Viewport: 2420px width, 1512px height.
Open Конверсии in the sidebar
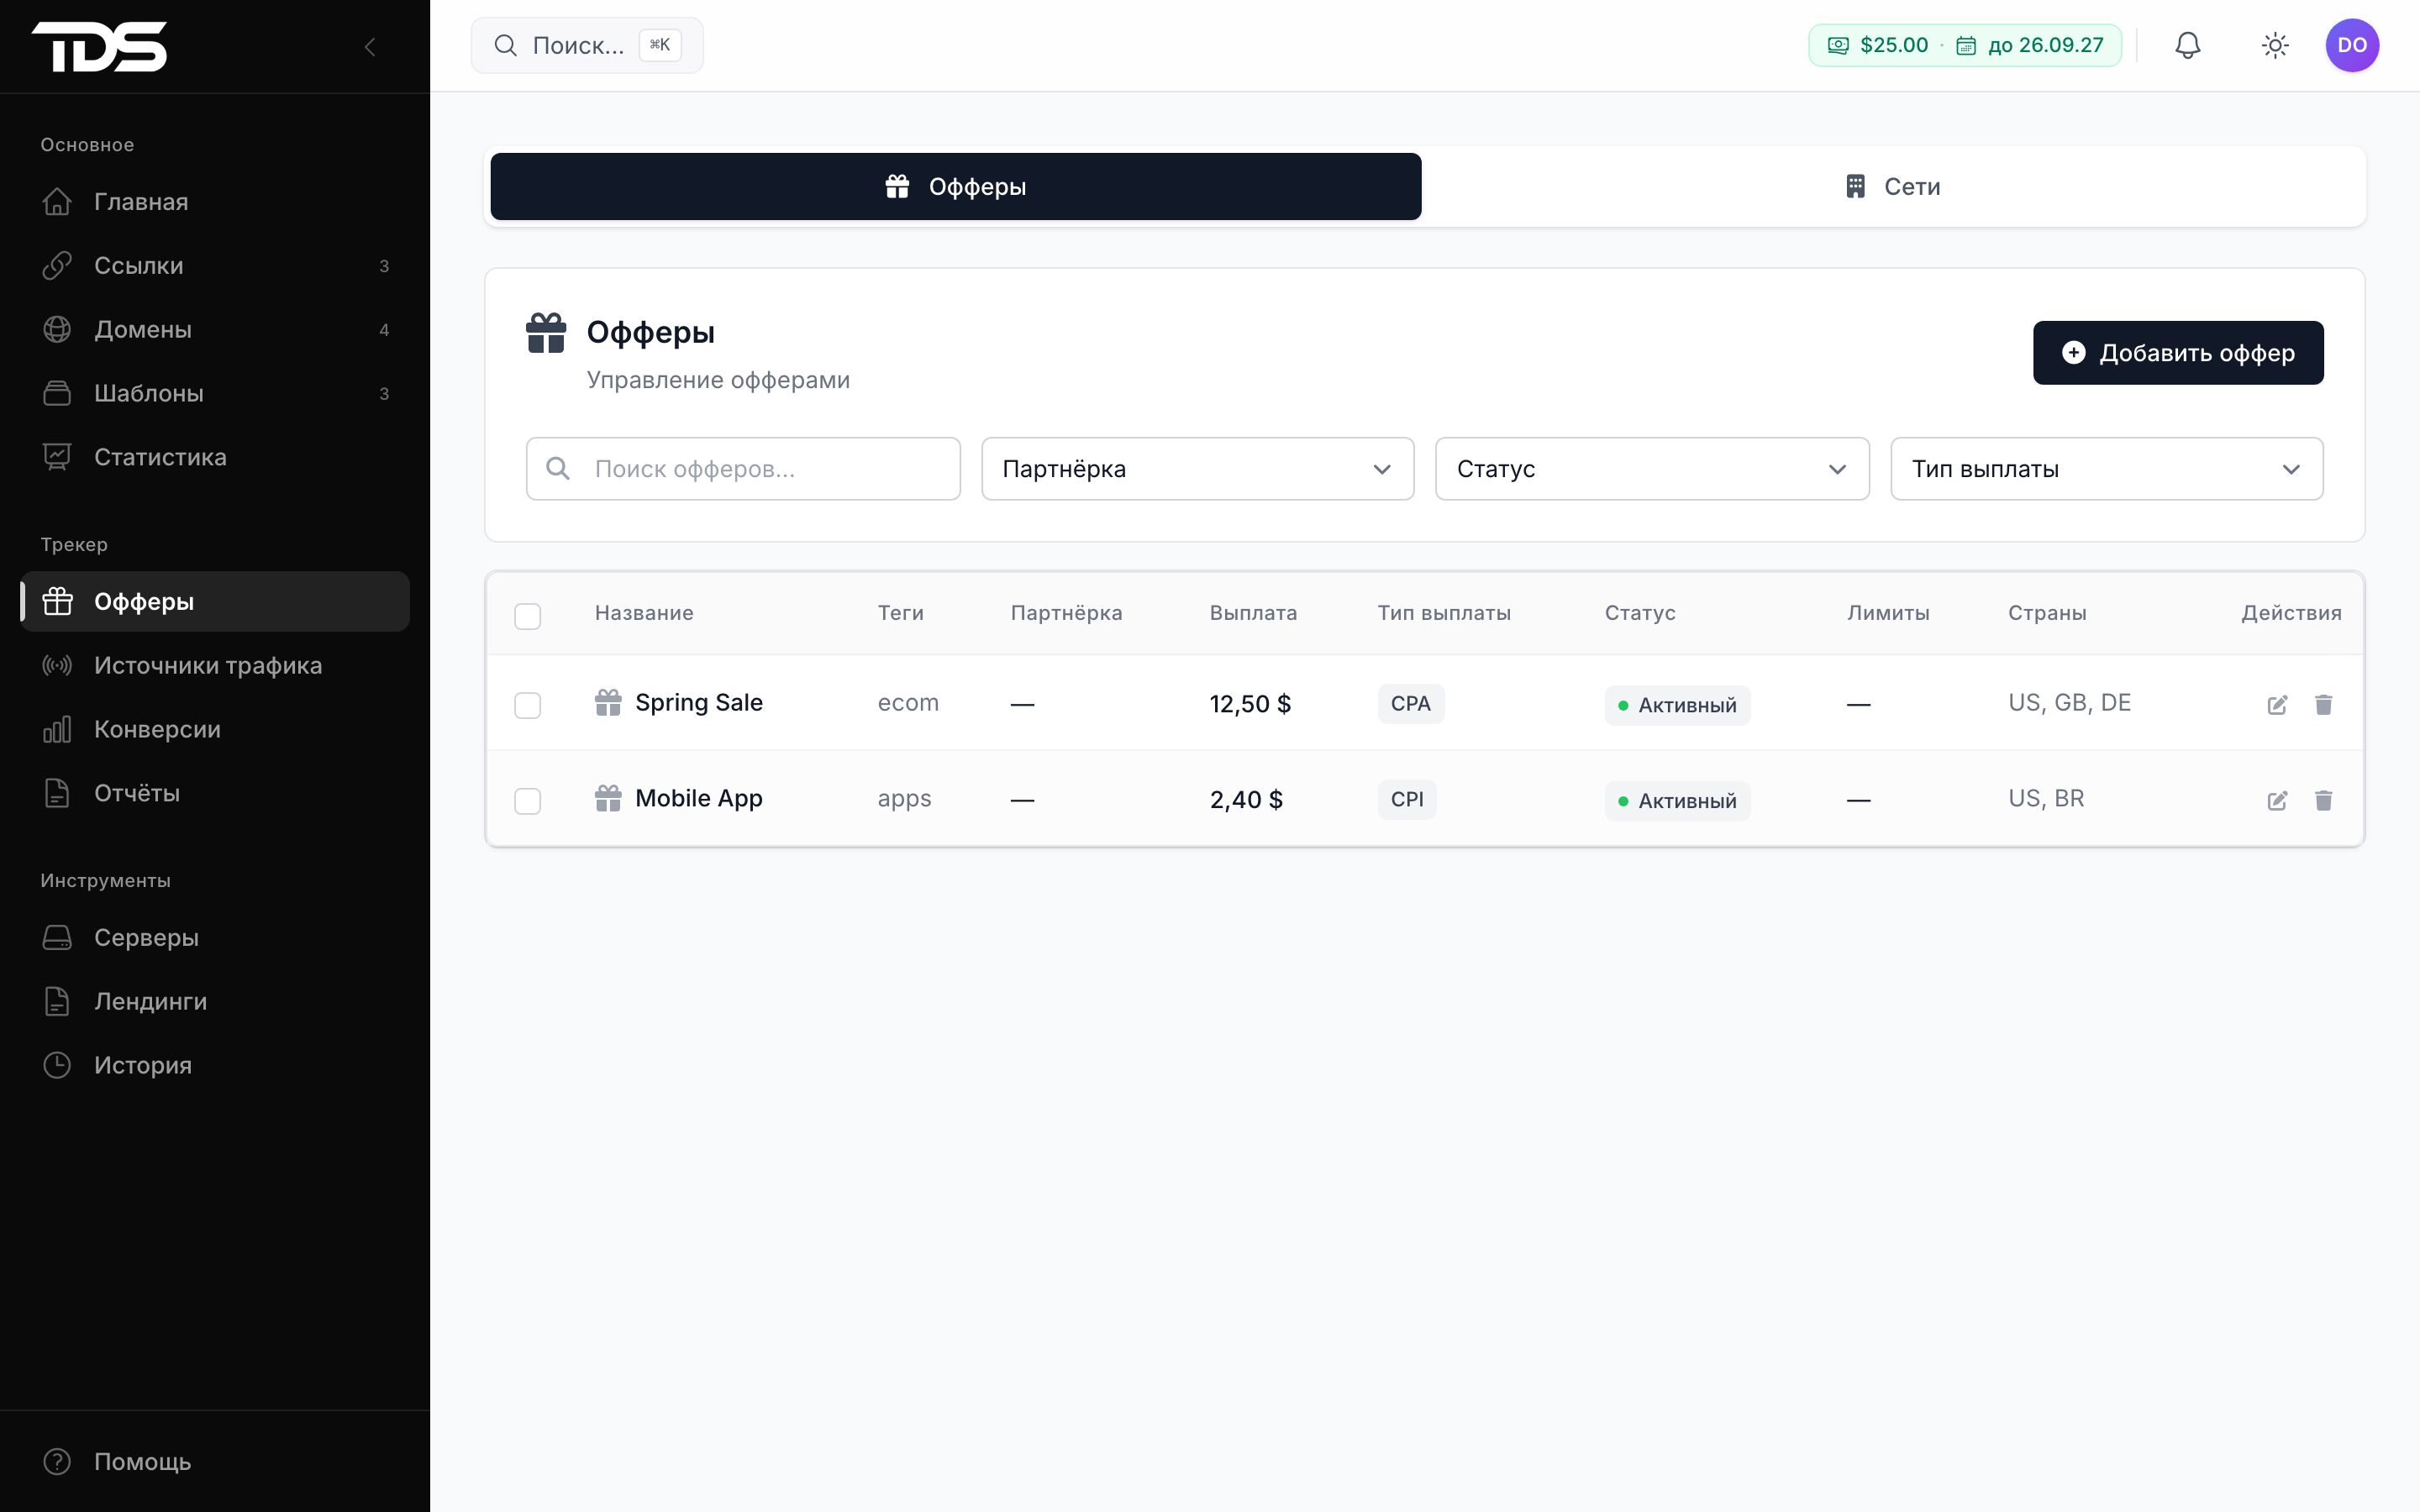[215, 730]
